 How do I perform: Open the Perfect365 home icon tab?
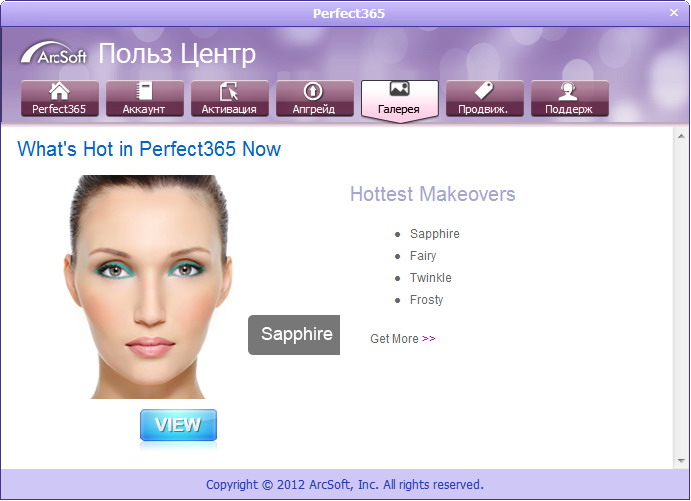pyautogui.click(x=59, y=91)
